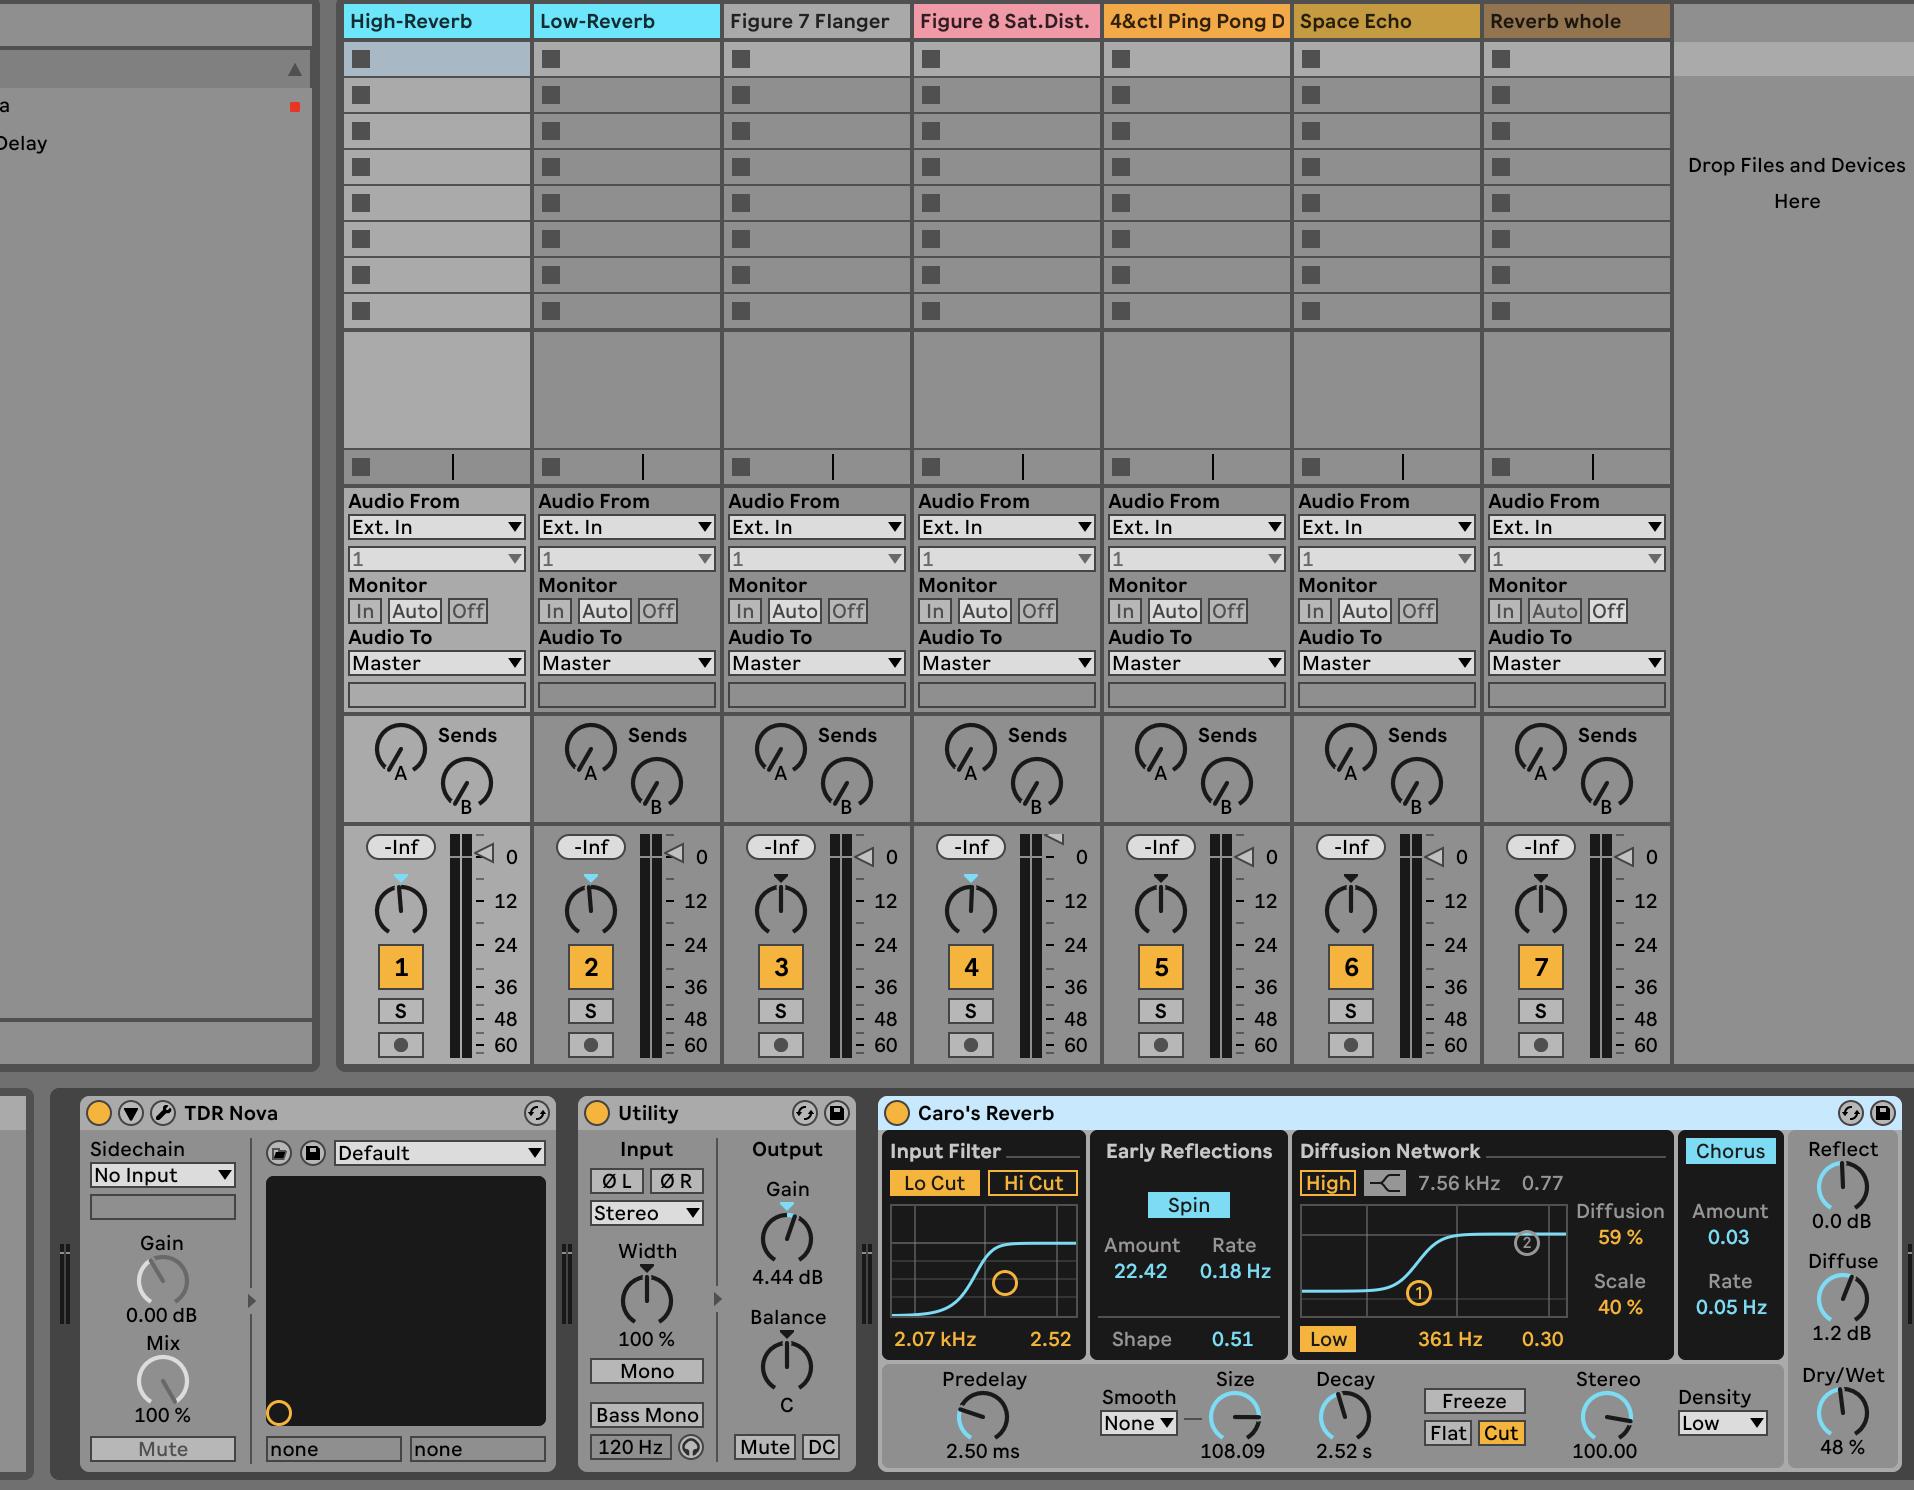Select the Reverb whole track header

[1576, 21]
